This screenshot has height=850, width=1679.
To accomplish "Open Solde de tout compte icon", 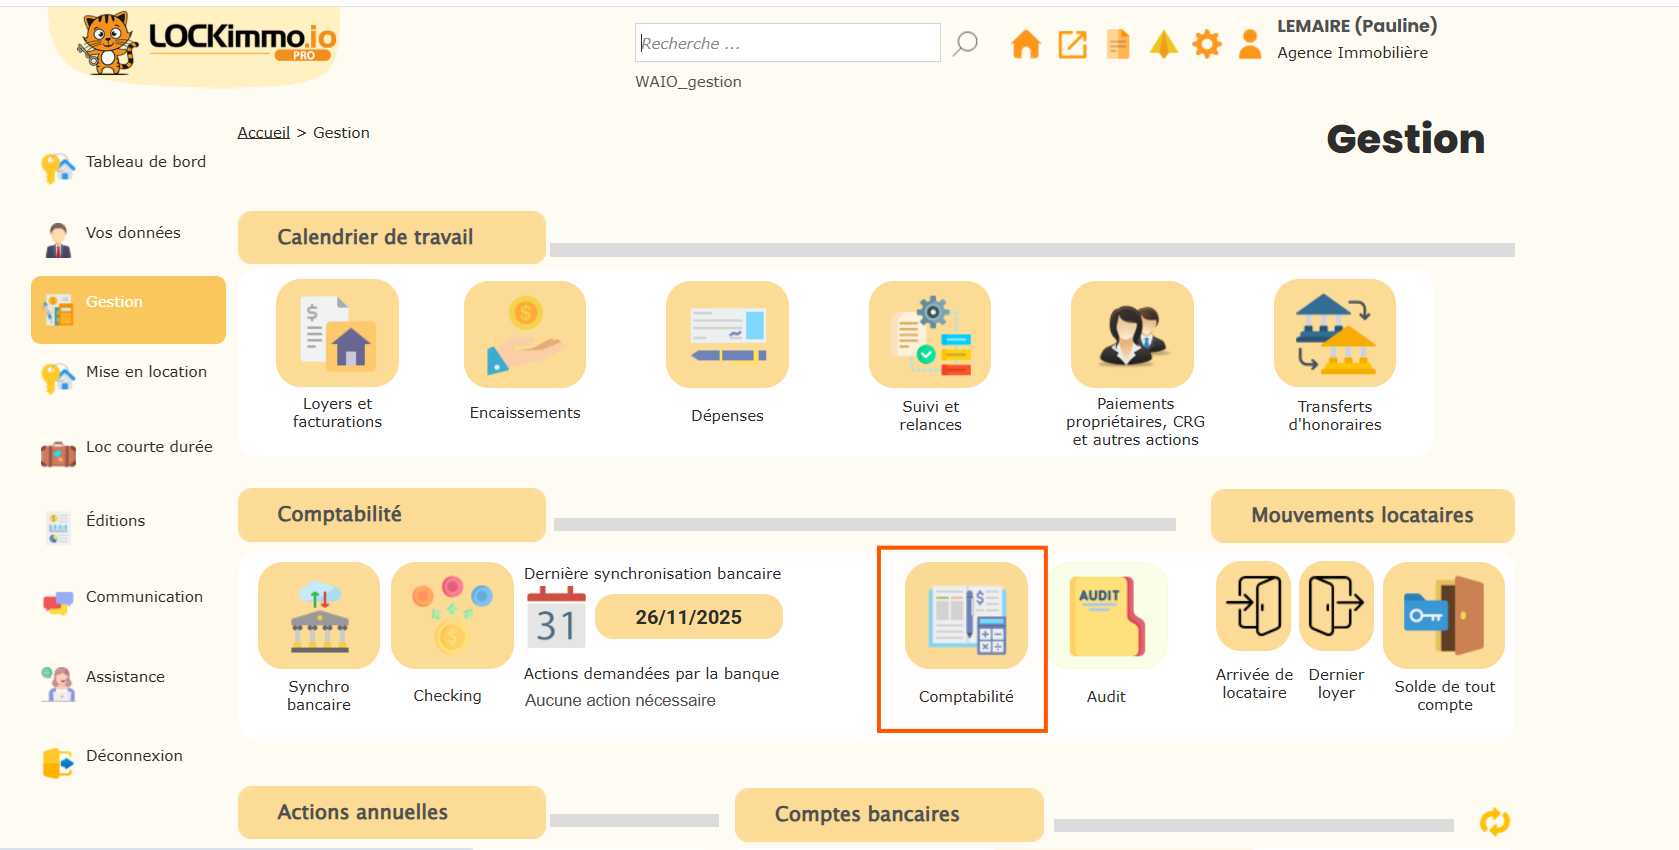I will (1444, 615).
